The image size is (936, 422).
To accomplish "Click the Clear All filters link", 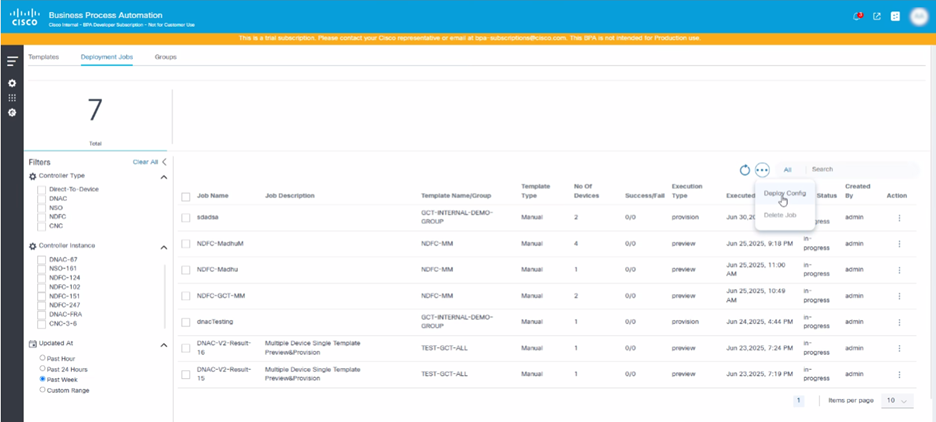I will click(146, 162).
